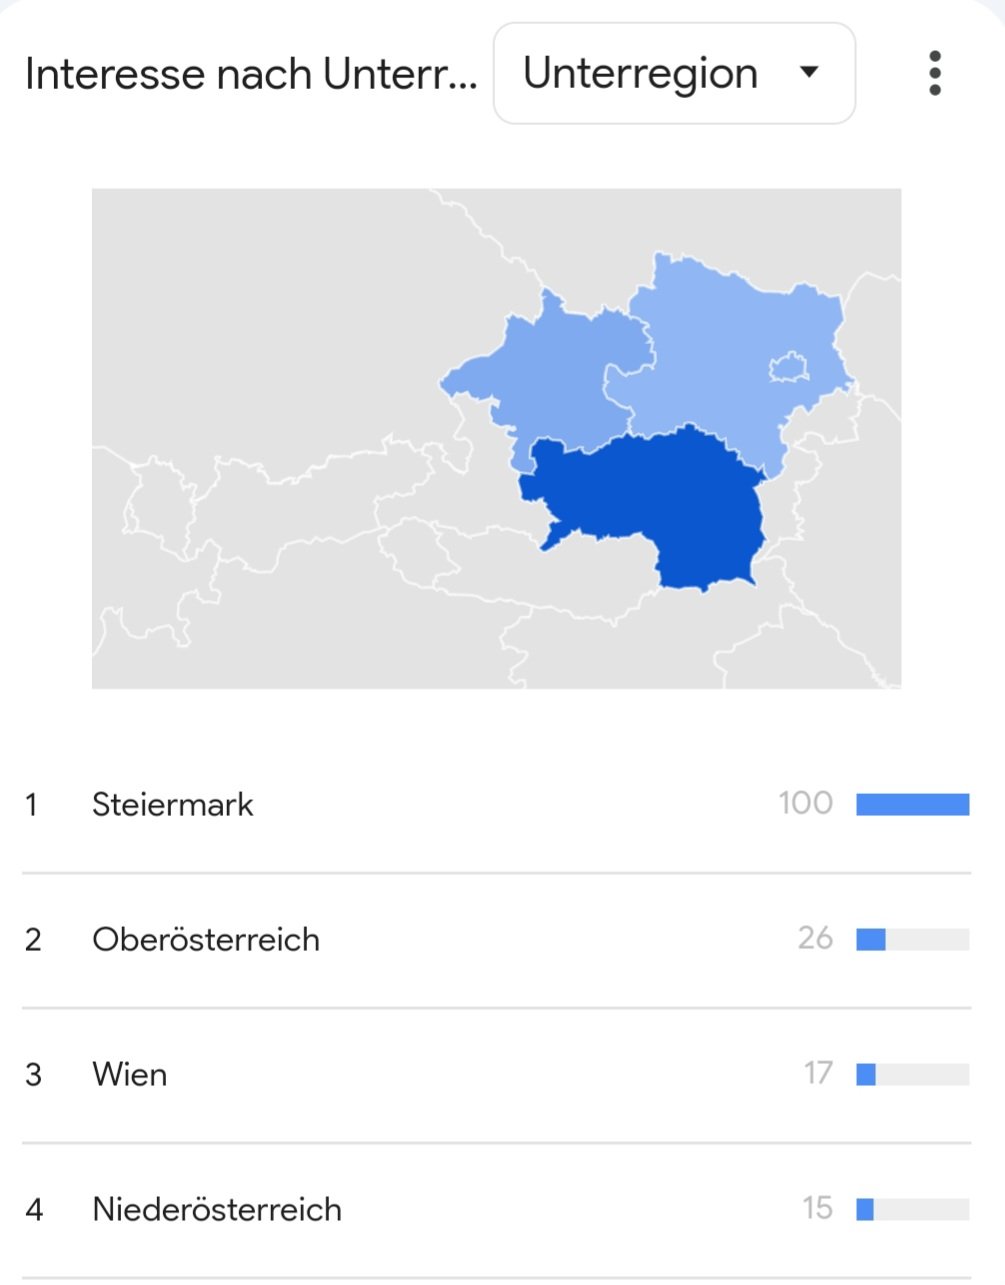
Task: Click the dropdown arrow next to Unterregion
Action: pos(810,72)
